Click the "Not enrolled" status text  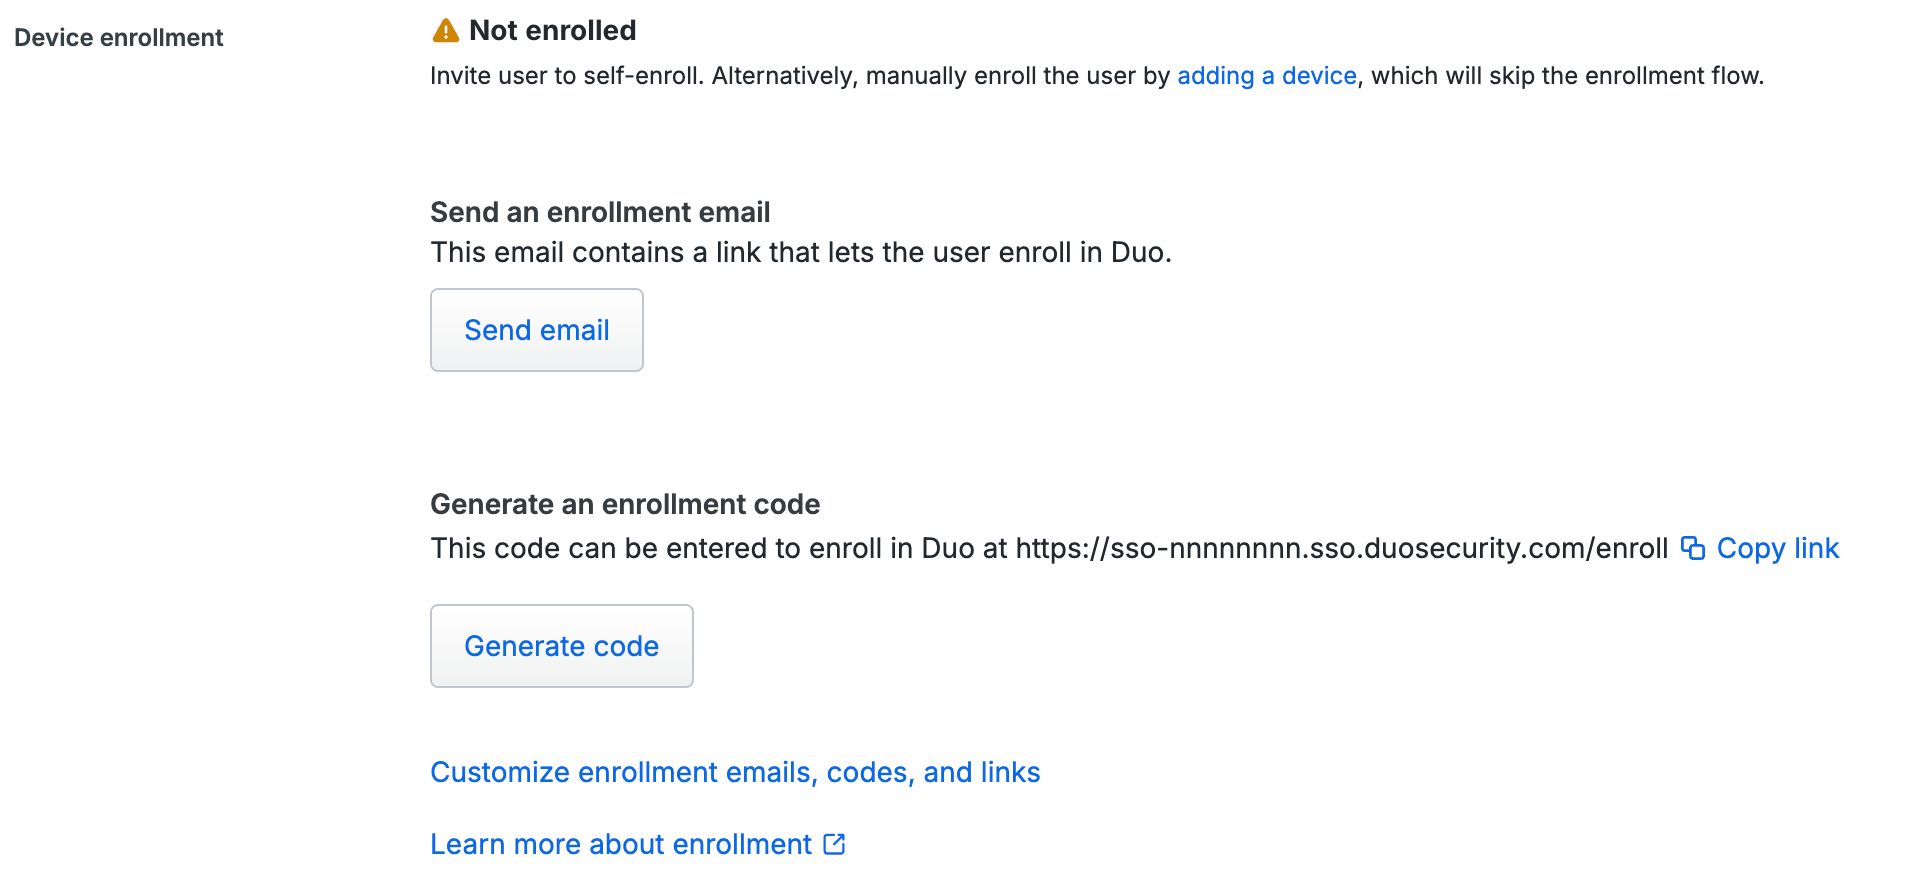tap(552, 31)
